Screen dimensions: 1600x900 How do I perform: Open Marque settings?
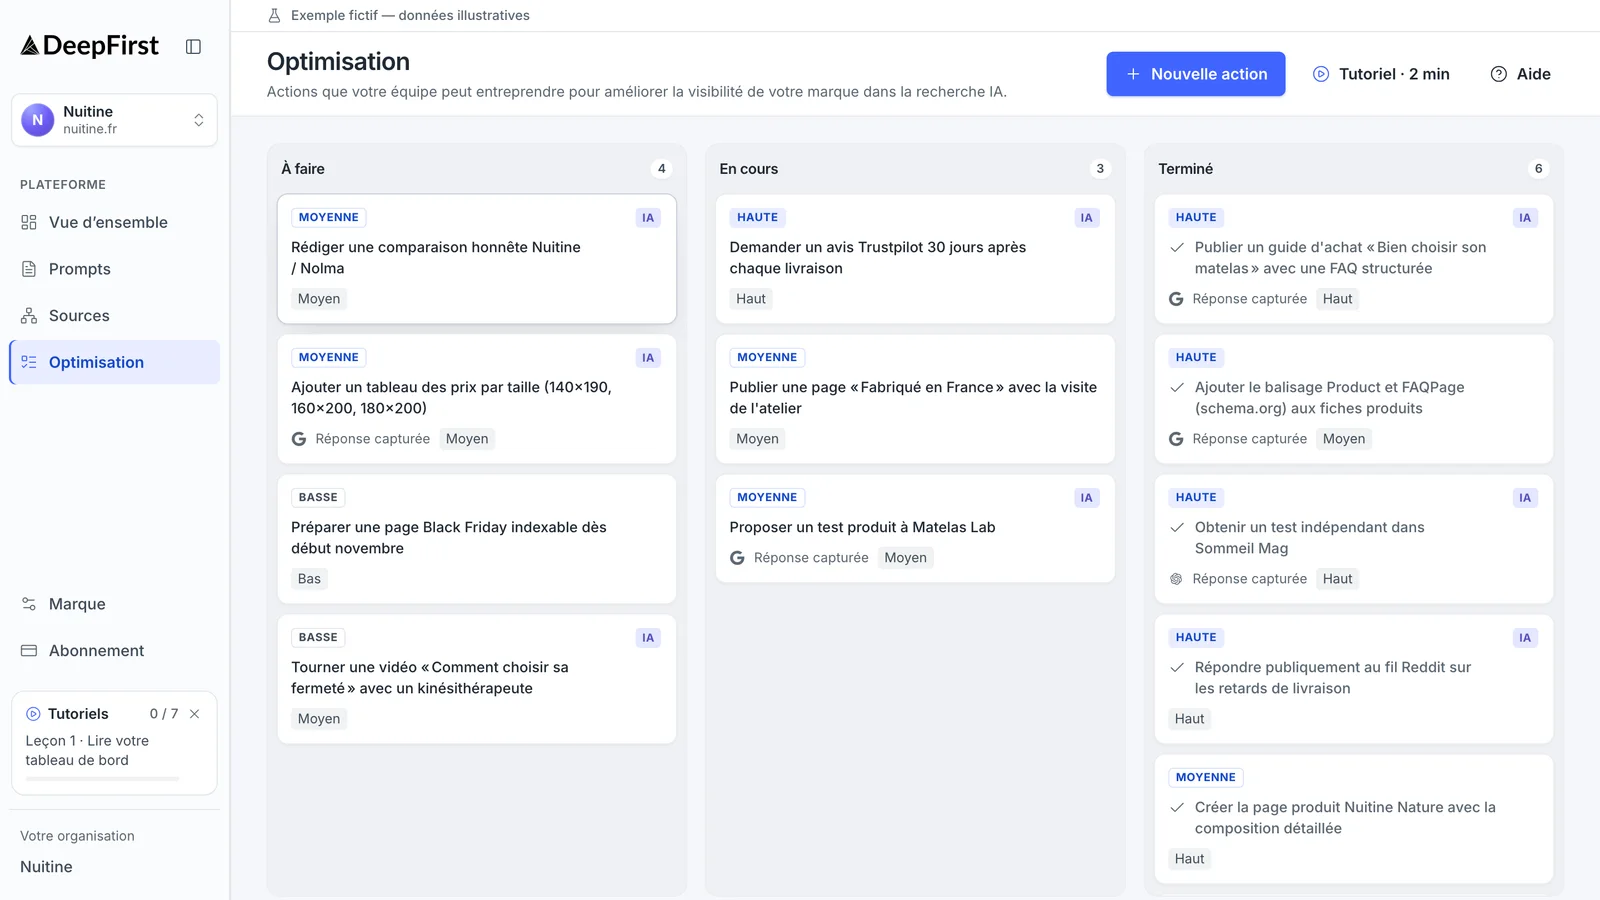(114, 604)
